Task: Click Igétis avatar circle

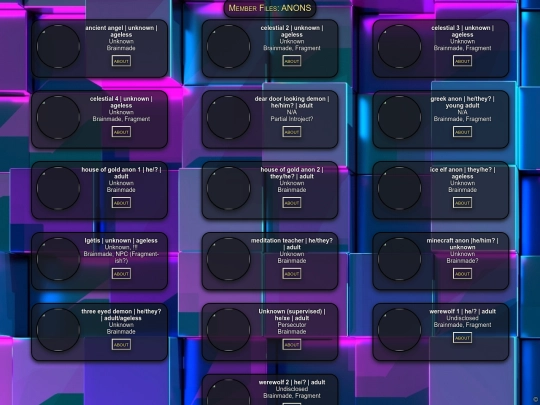Action: coord(58,259)
